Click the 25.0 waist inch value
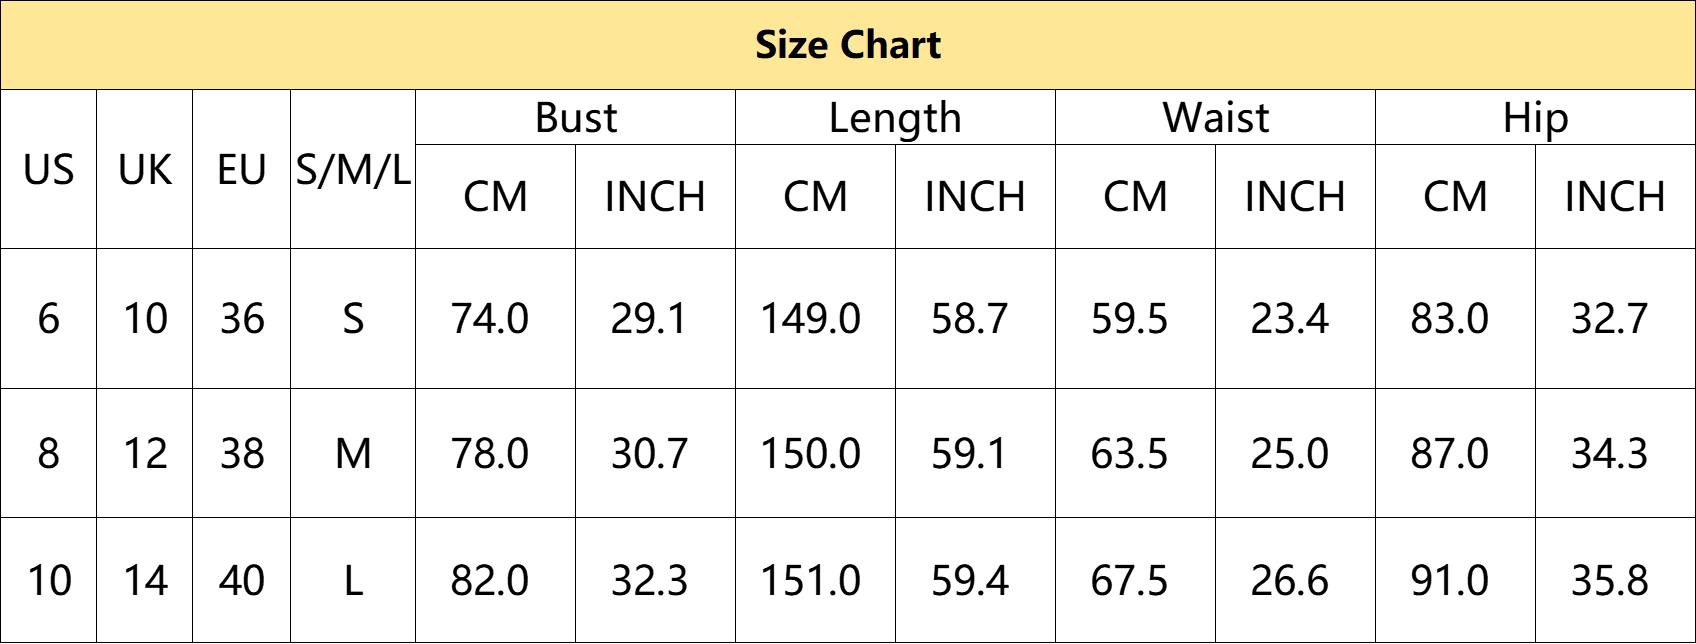Viewport: 1696px width, 644px height. point(1290,454)
